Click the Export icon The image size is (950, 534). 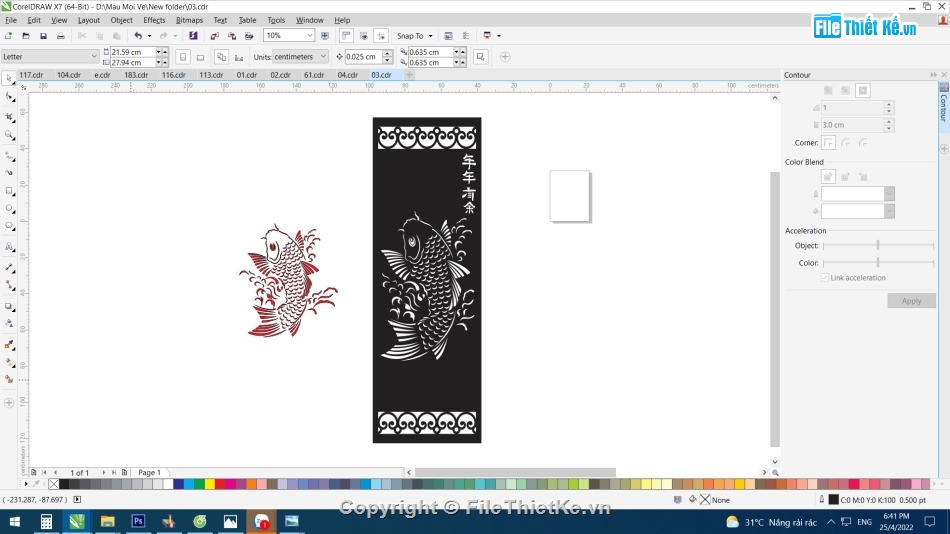click(x=231, y=36)
